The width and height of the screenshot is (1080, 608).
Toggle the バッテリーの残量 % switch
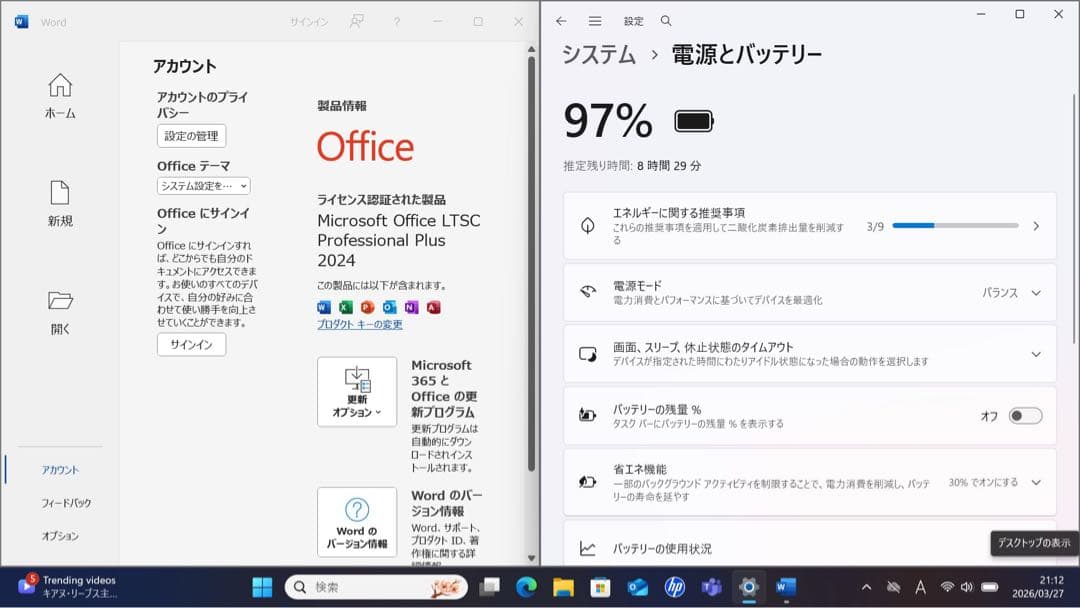[x=1026, y=416]
